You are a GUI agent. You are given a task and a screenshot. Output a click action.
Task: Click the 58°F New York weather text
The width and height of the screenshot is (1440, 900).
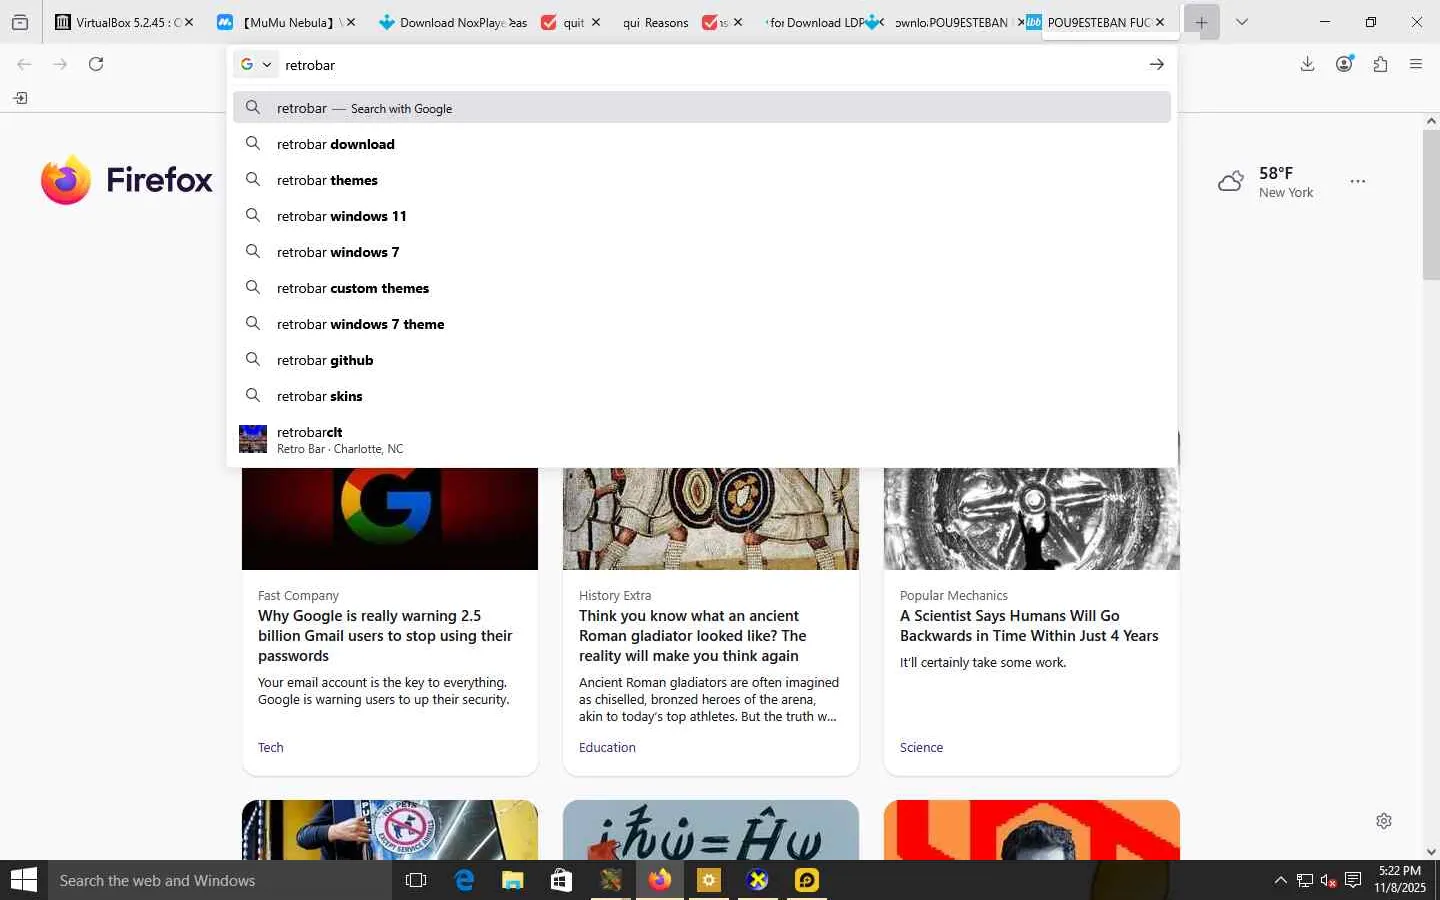(1286, 182)
